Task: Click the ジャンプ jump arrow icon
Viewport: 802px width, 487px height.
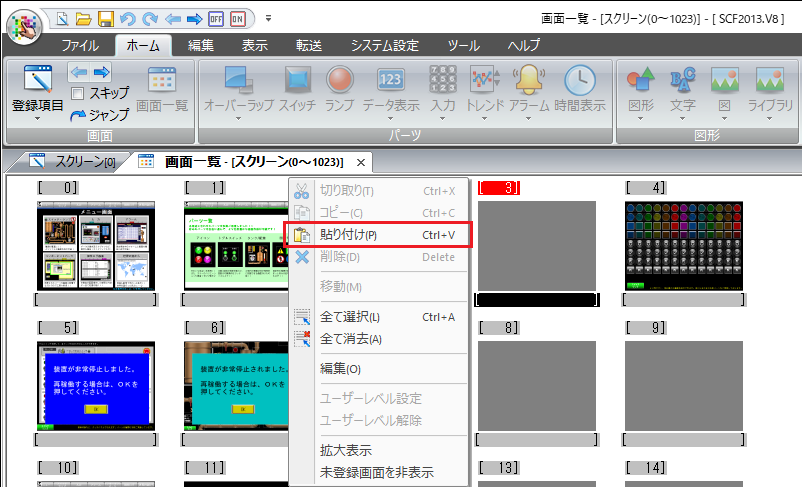Action: click(x=78, y=114)
